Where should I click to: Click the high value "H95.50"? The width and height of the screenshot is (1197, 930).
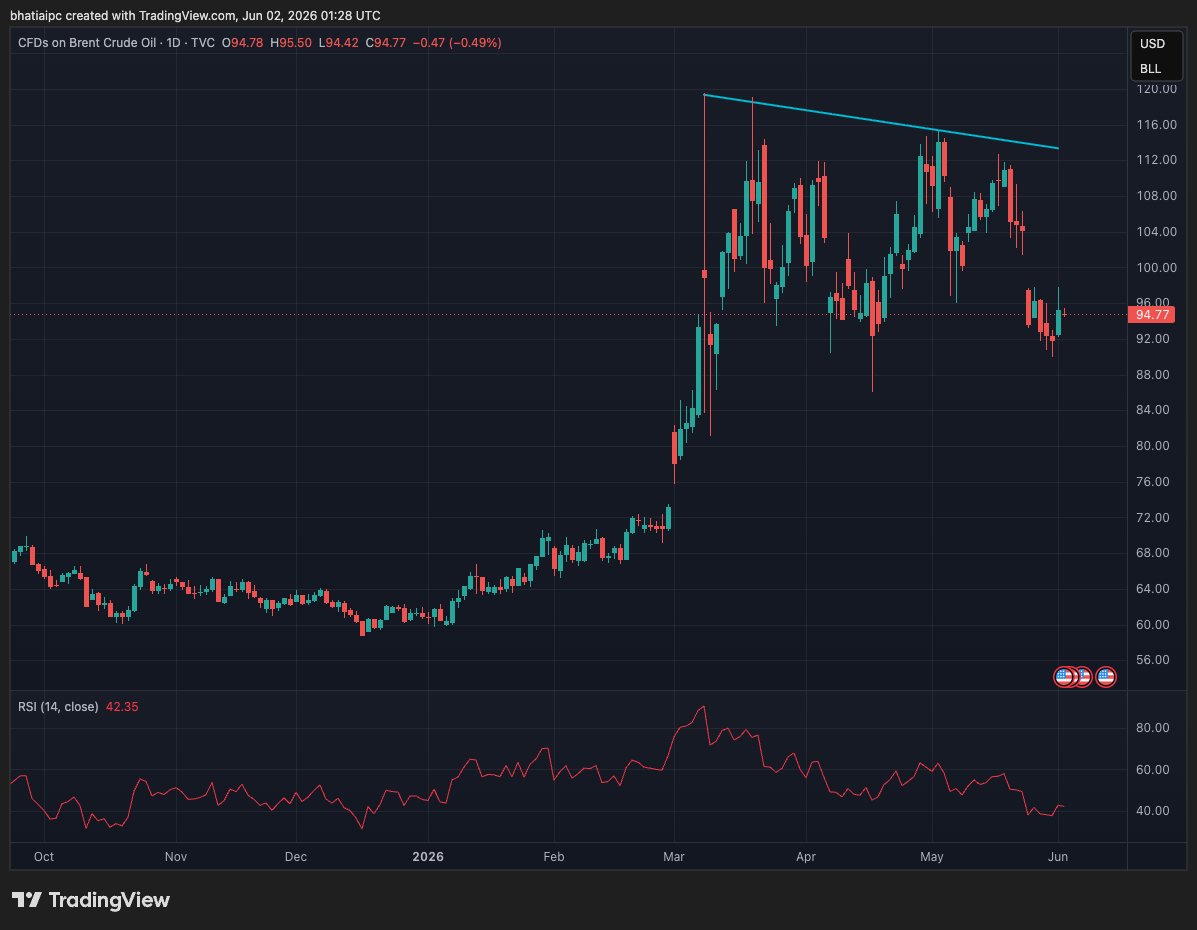point(291,43)
